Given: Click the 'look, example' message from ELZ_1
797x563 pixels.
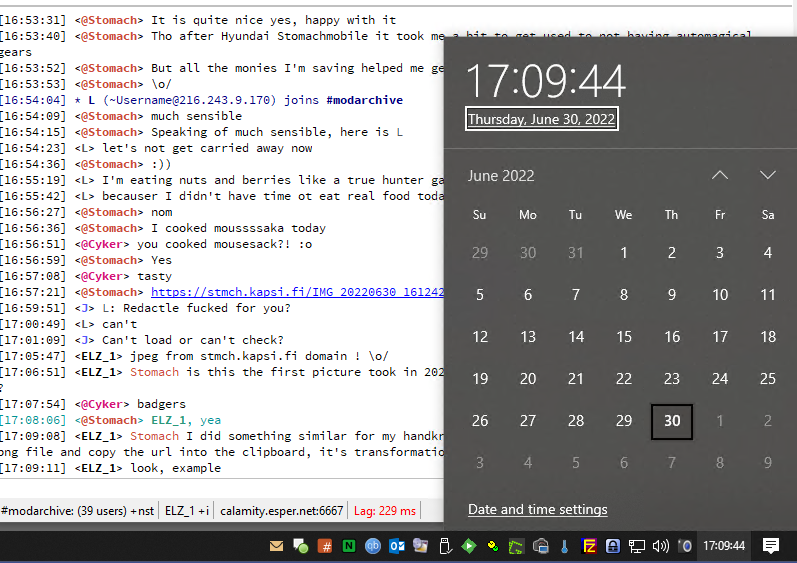Looking at the screenshot, I should (175, 468).
